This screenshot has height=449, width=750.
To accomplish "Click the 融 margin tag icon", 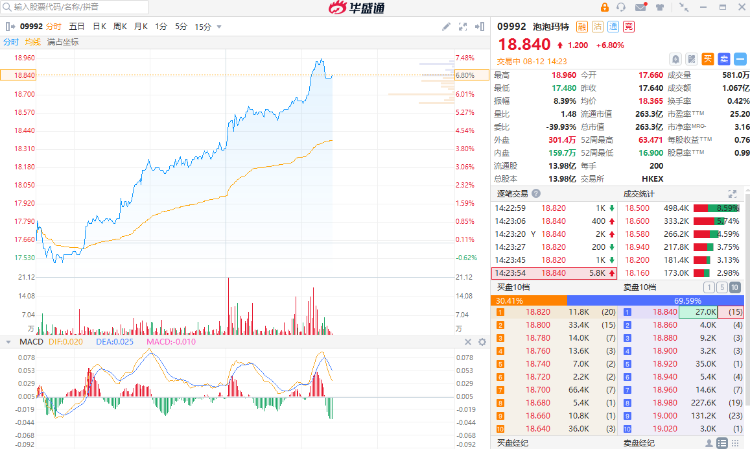I will pyautogui.click(x=582, y=27).
